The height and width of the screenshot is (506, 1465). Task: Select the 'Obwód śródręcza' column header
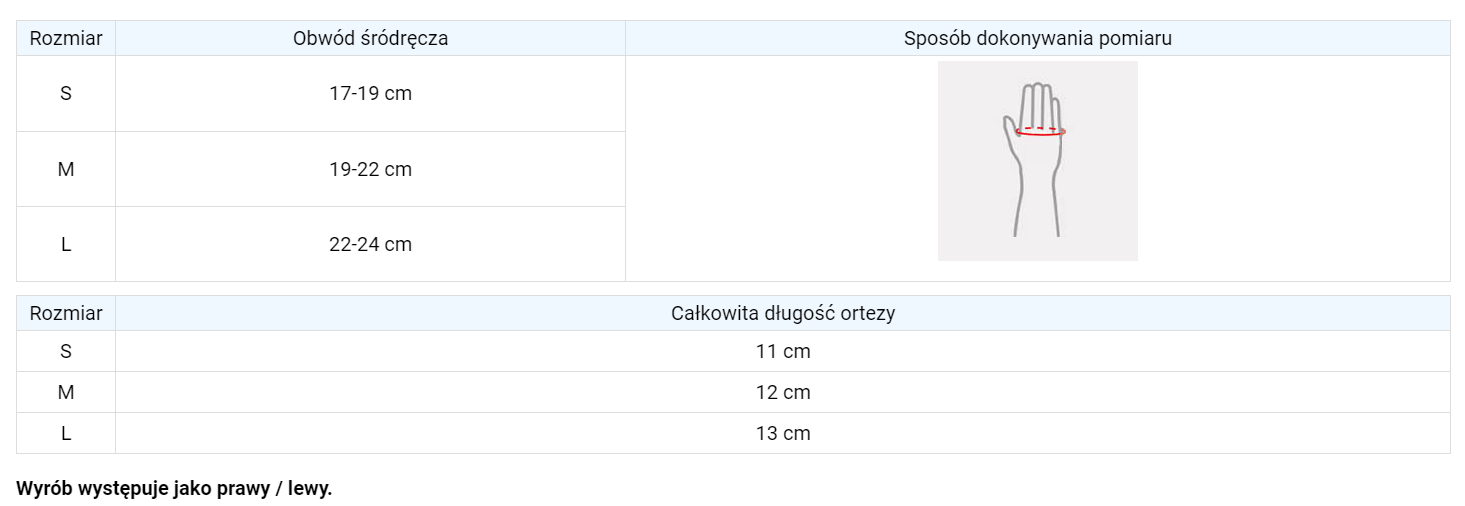coord(370,39)
